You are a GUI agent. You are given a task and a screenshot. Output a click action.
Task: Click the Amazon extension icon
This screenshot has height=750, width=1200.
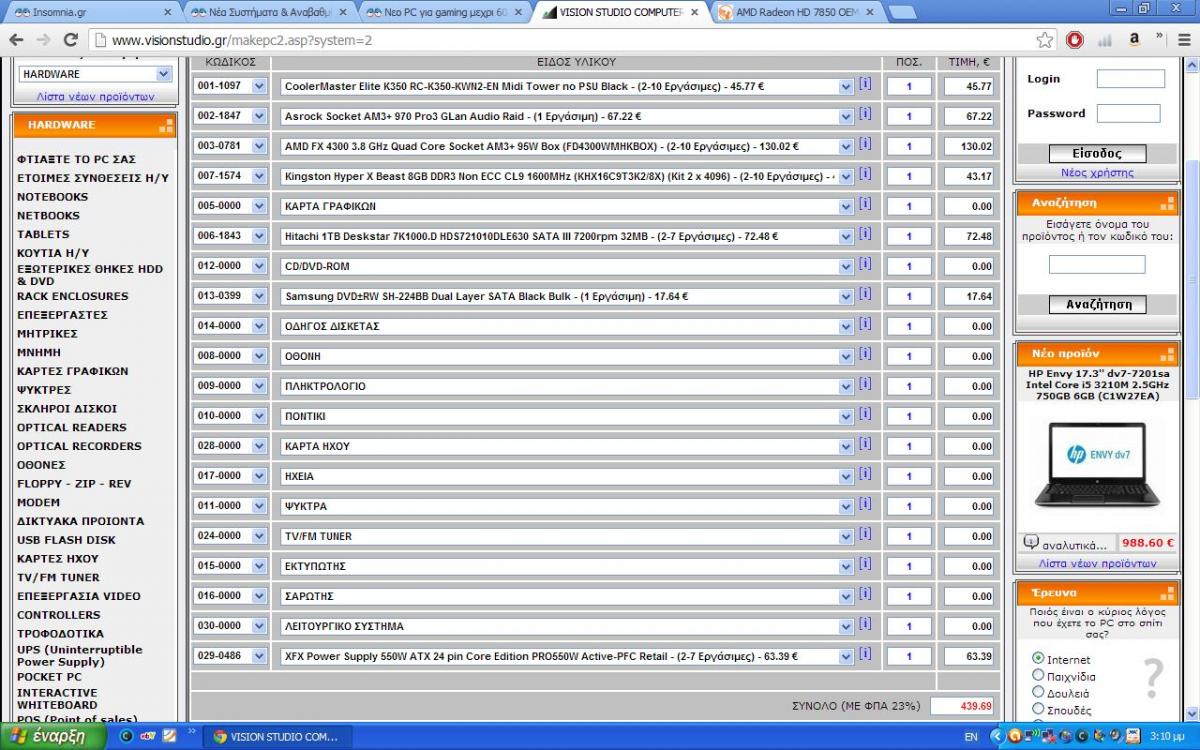click(1135, 40)
